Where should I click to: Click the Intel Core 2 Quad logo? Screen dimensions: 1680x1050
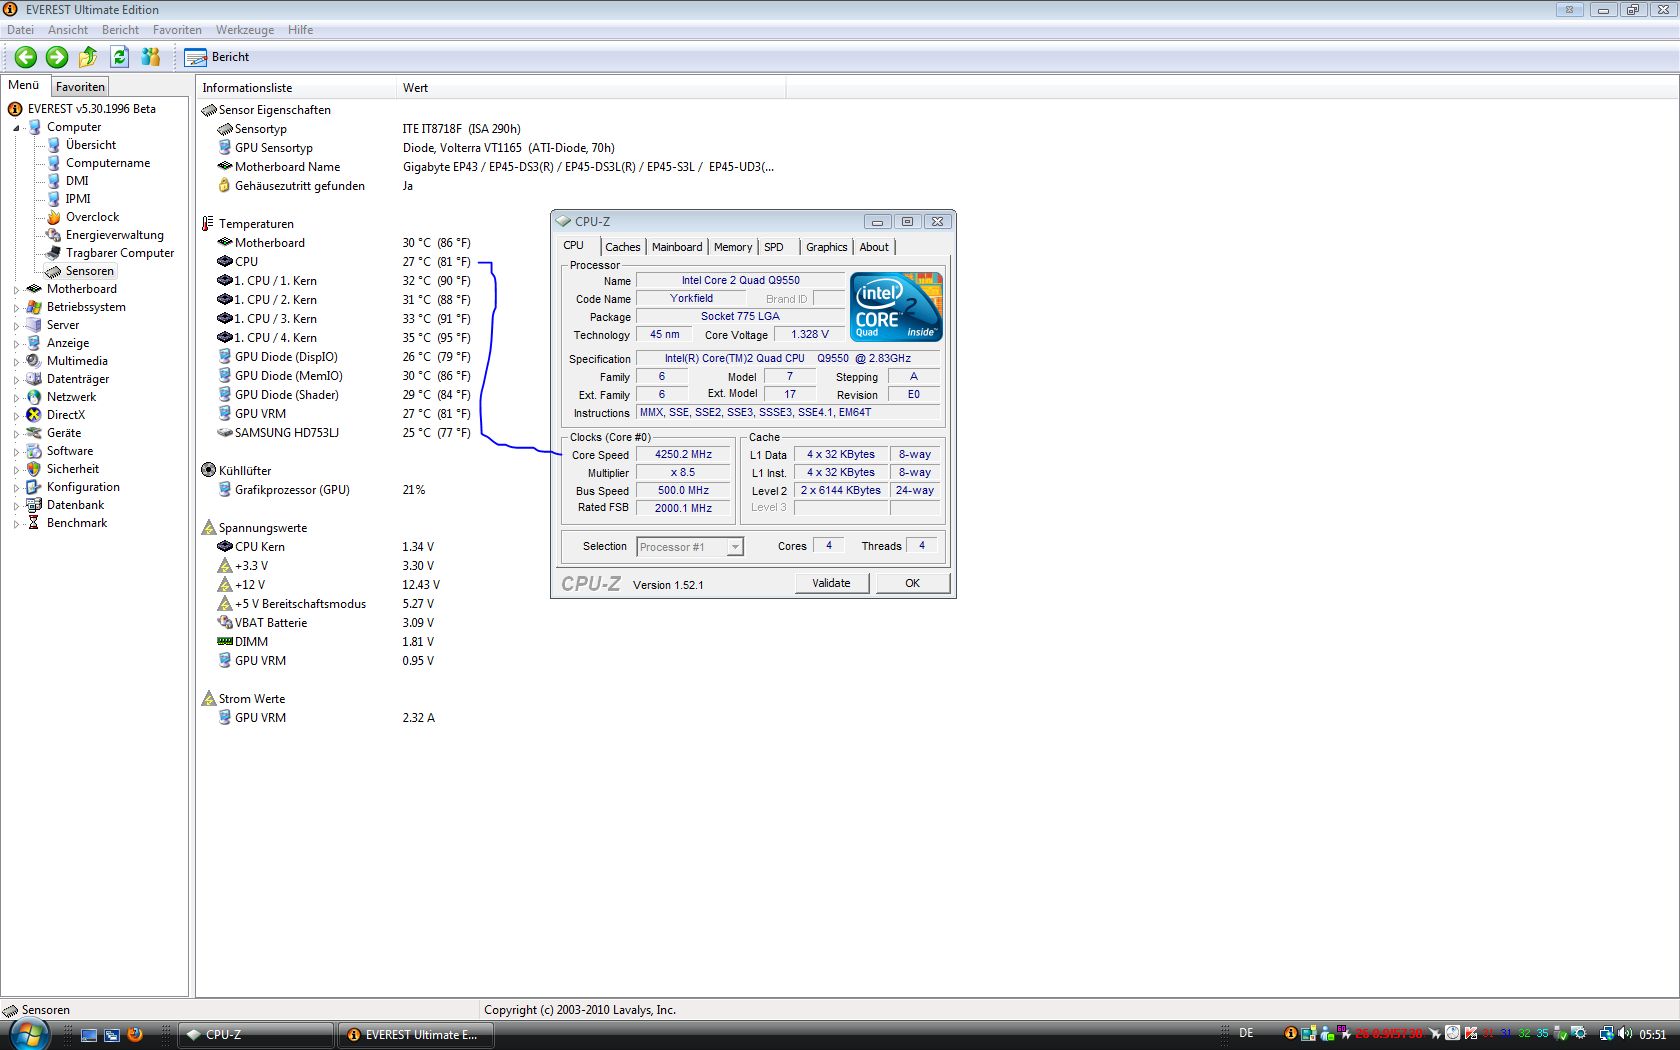pos(896,307)
